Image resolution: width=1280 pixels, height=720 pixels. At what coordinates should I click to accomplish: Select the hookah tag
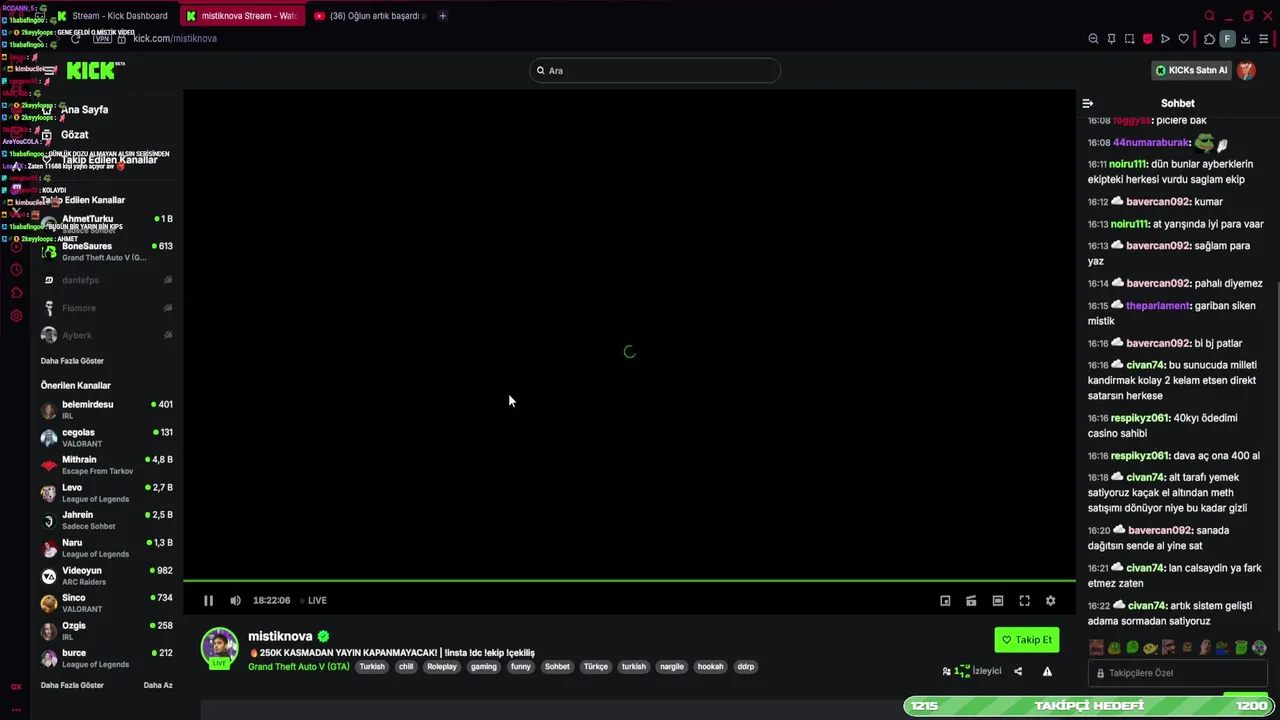(x=710, y=667)
